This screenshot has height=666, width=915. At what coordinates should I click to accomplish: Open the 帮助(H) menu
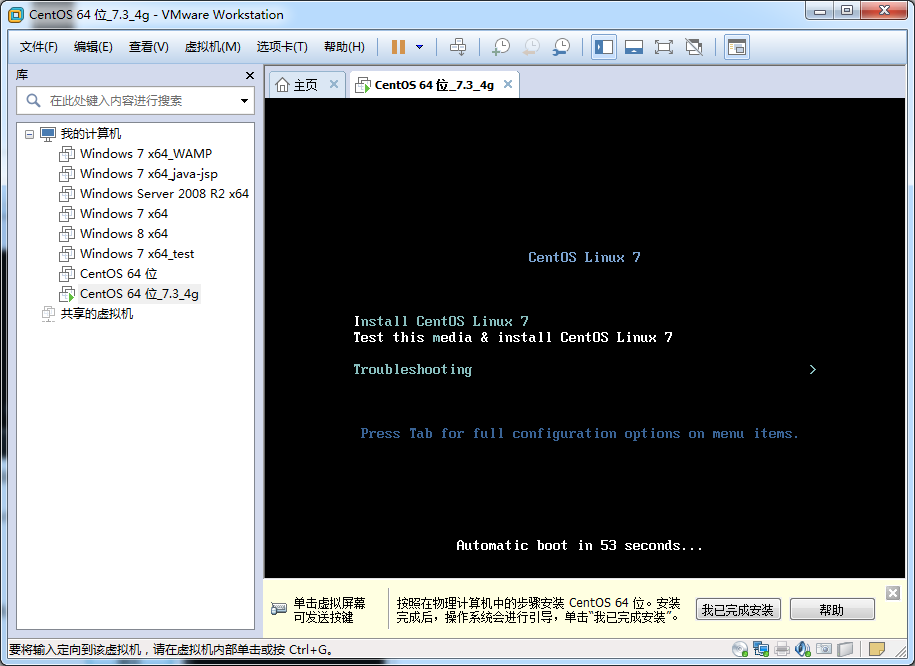pyautogui.click(x=344, y=47)
